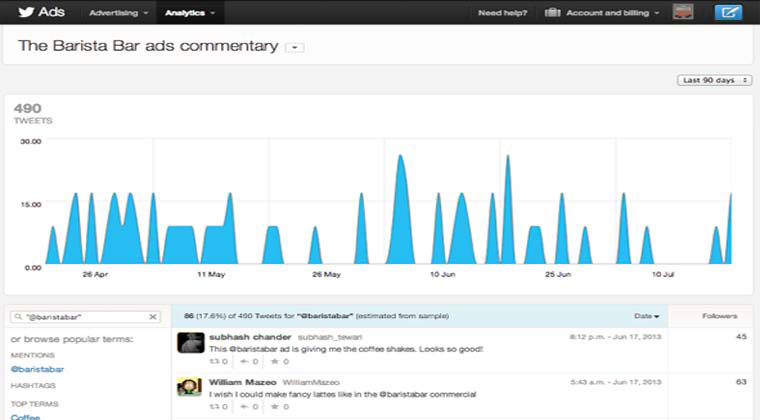Click the Twitter bird logo
Image resolution: width=760 pixels, height=420 pixels.
(26, 12)
